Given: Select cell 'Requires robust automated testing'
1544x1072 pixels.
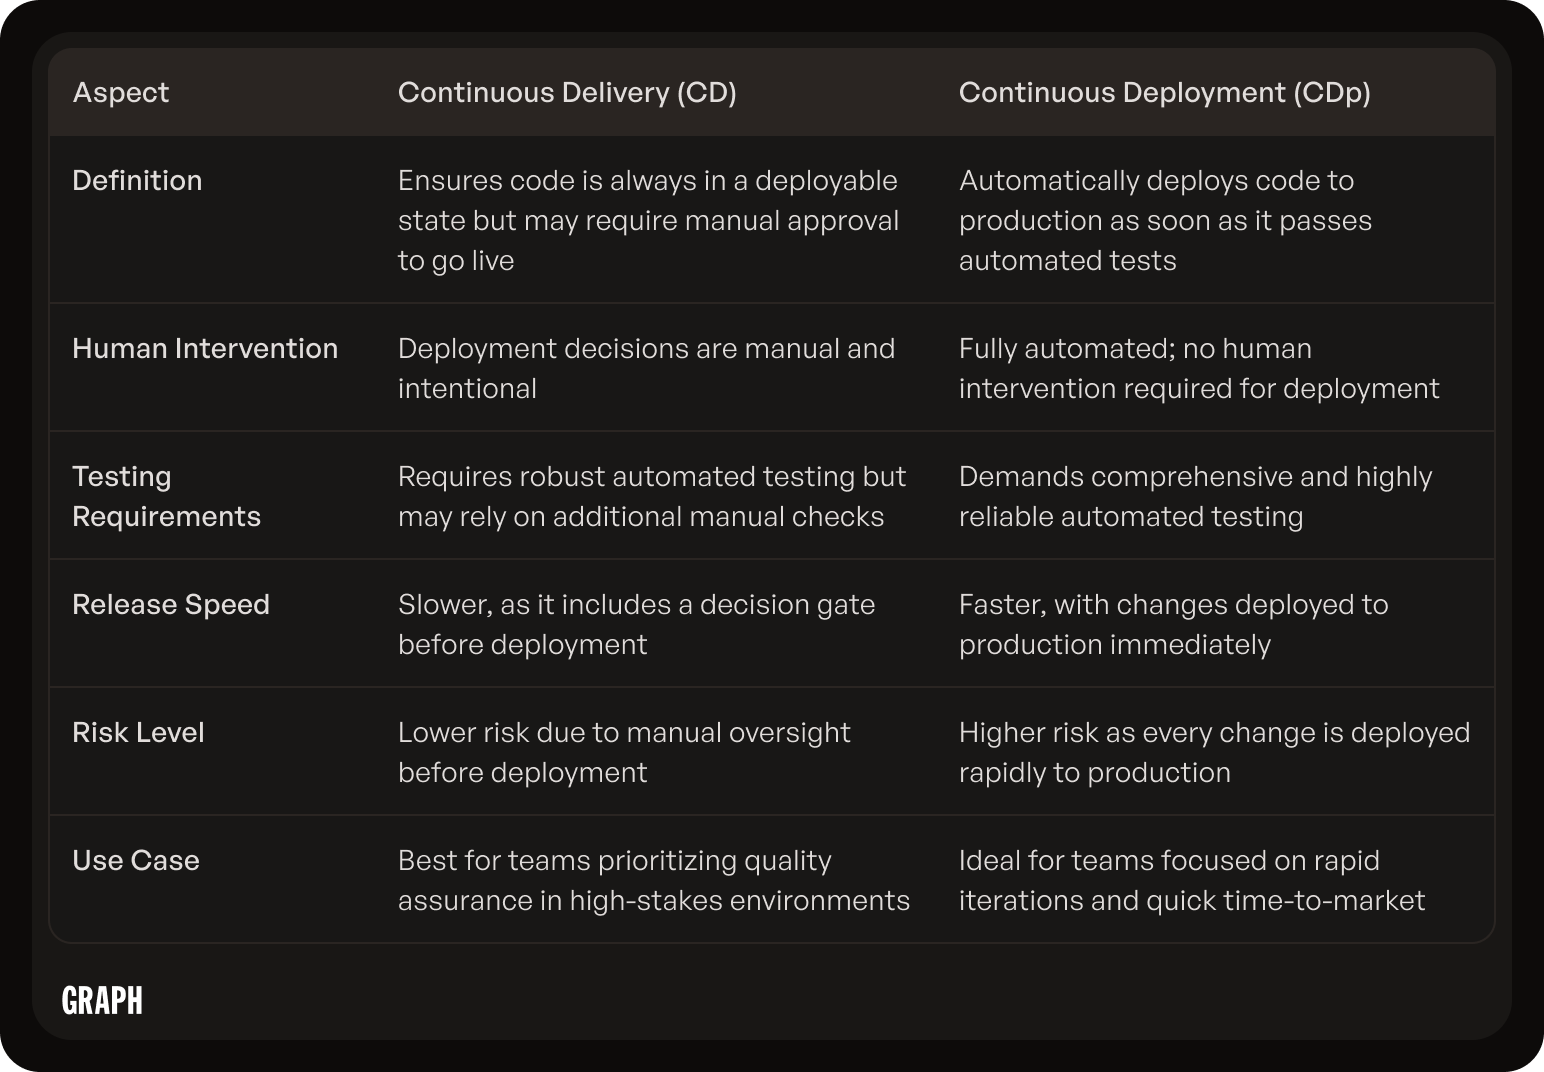Looking at the screenshot, I should [x=652, y=496].
